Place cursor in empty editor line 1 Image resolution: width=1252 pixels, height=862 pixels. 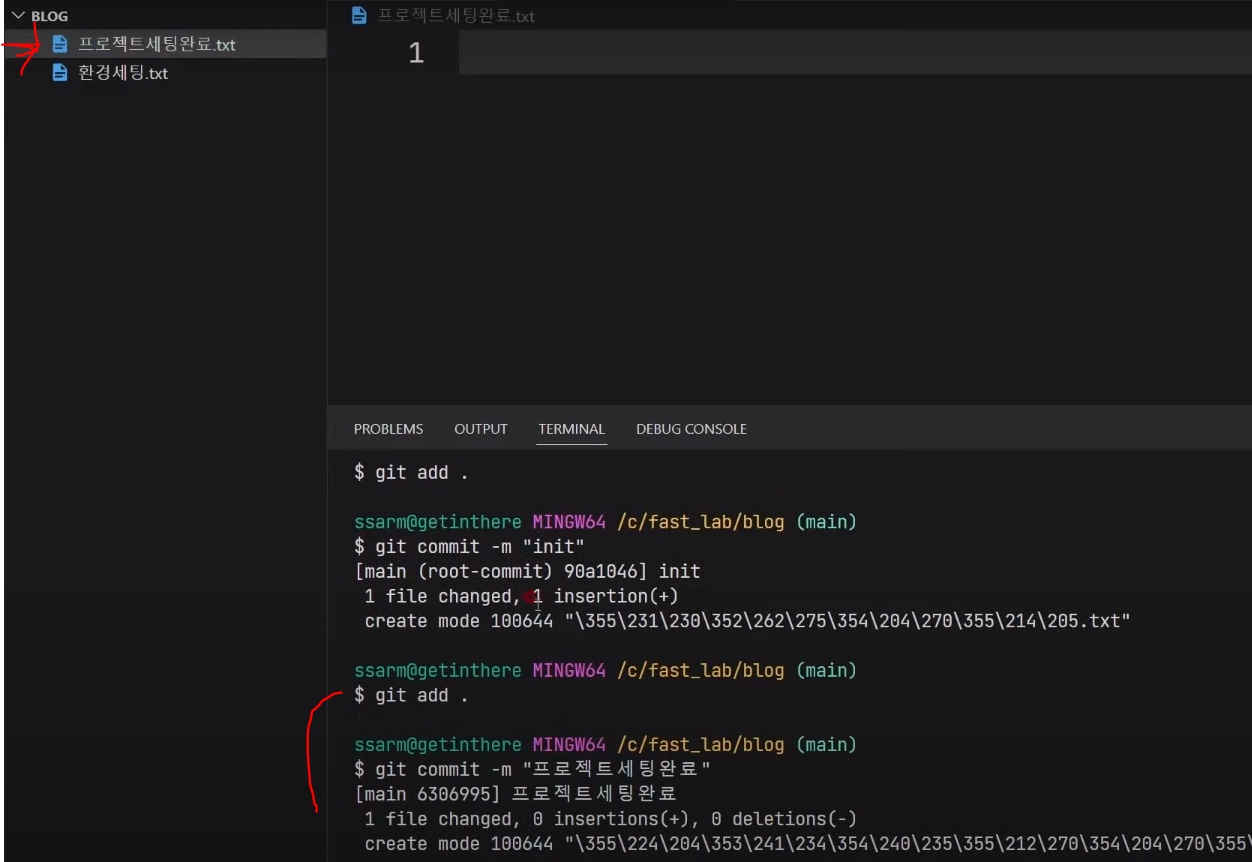(855, 53)
